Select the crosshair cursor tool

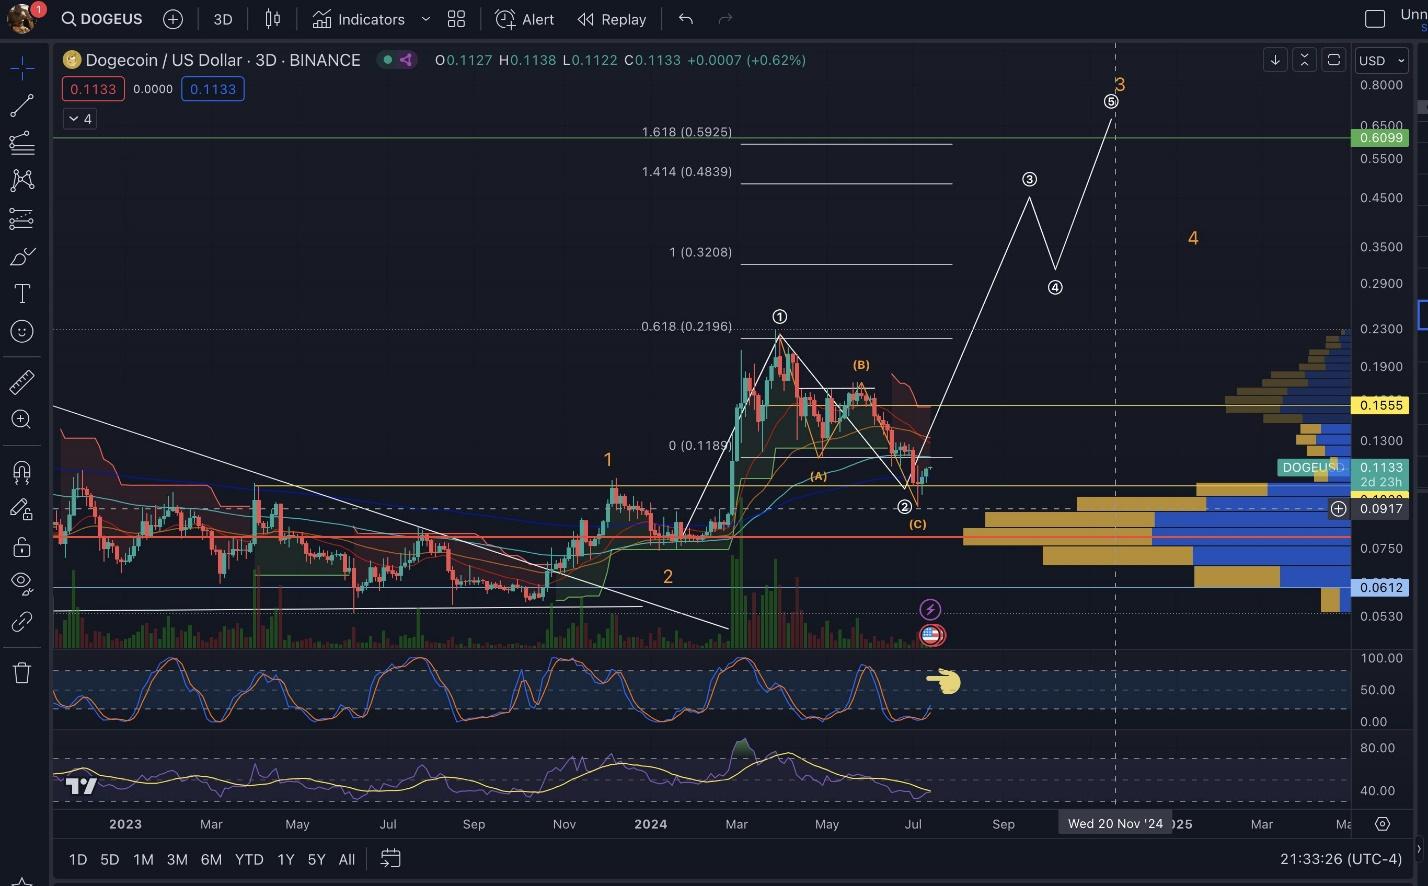pos(22,67)
